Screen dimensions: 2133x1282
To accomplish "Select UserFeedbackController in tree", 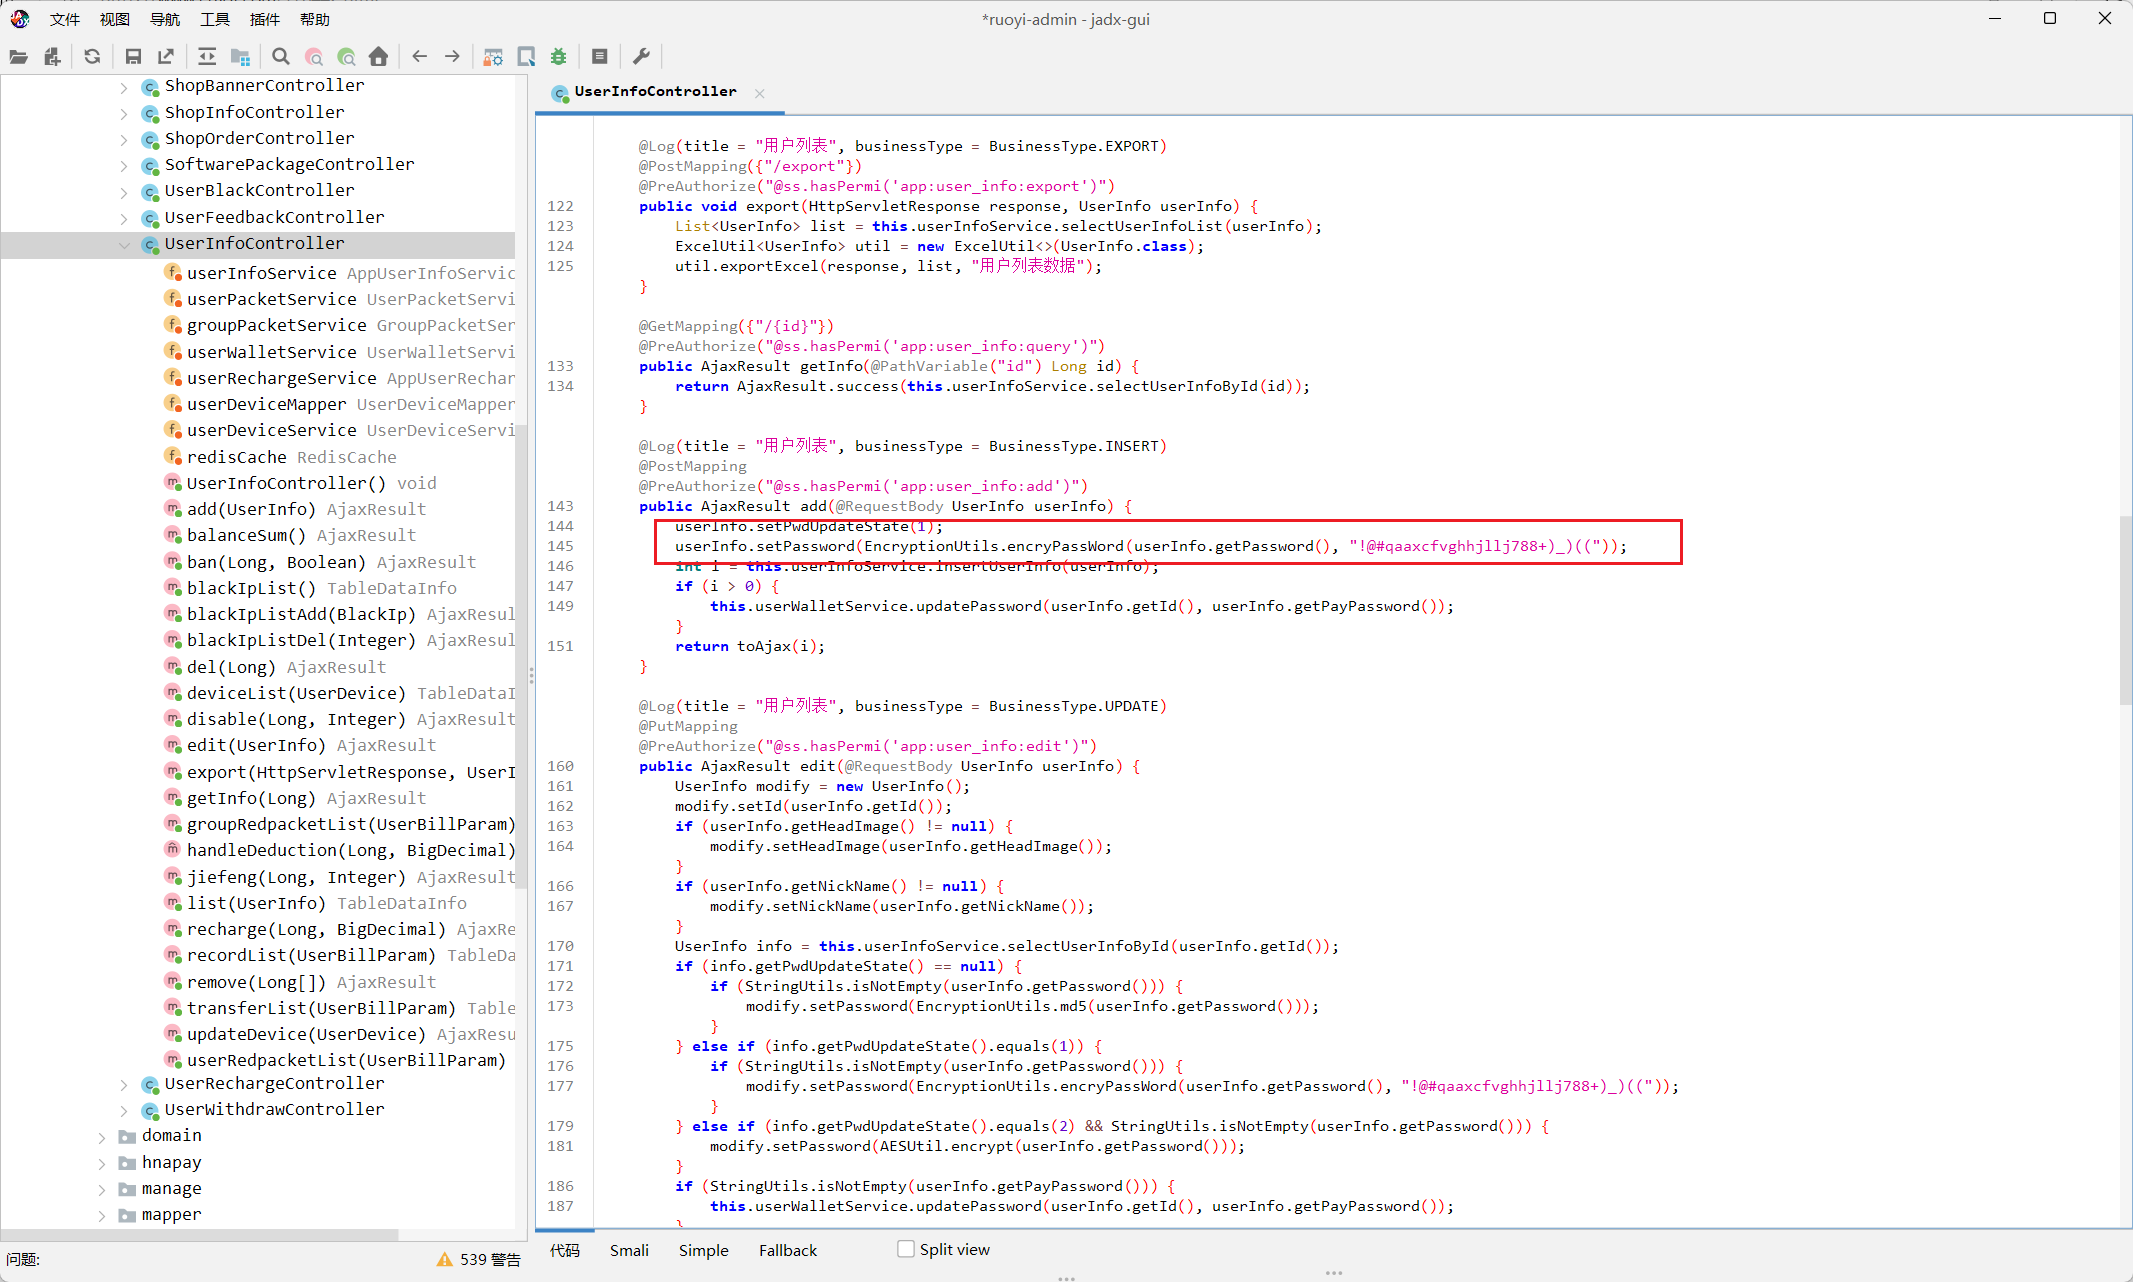I will click(x=274, y=217).
